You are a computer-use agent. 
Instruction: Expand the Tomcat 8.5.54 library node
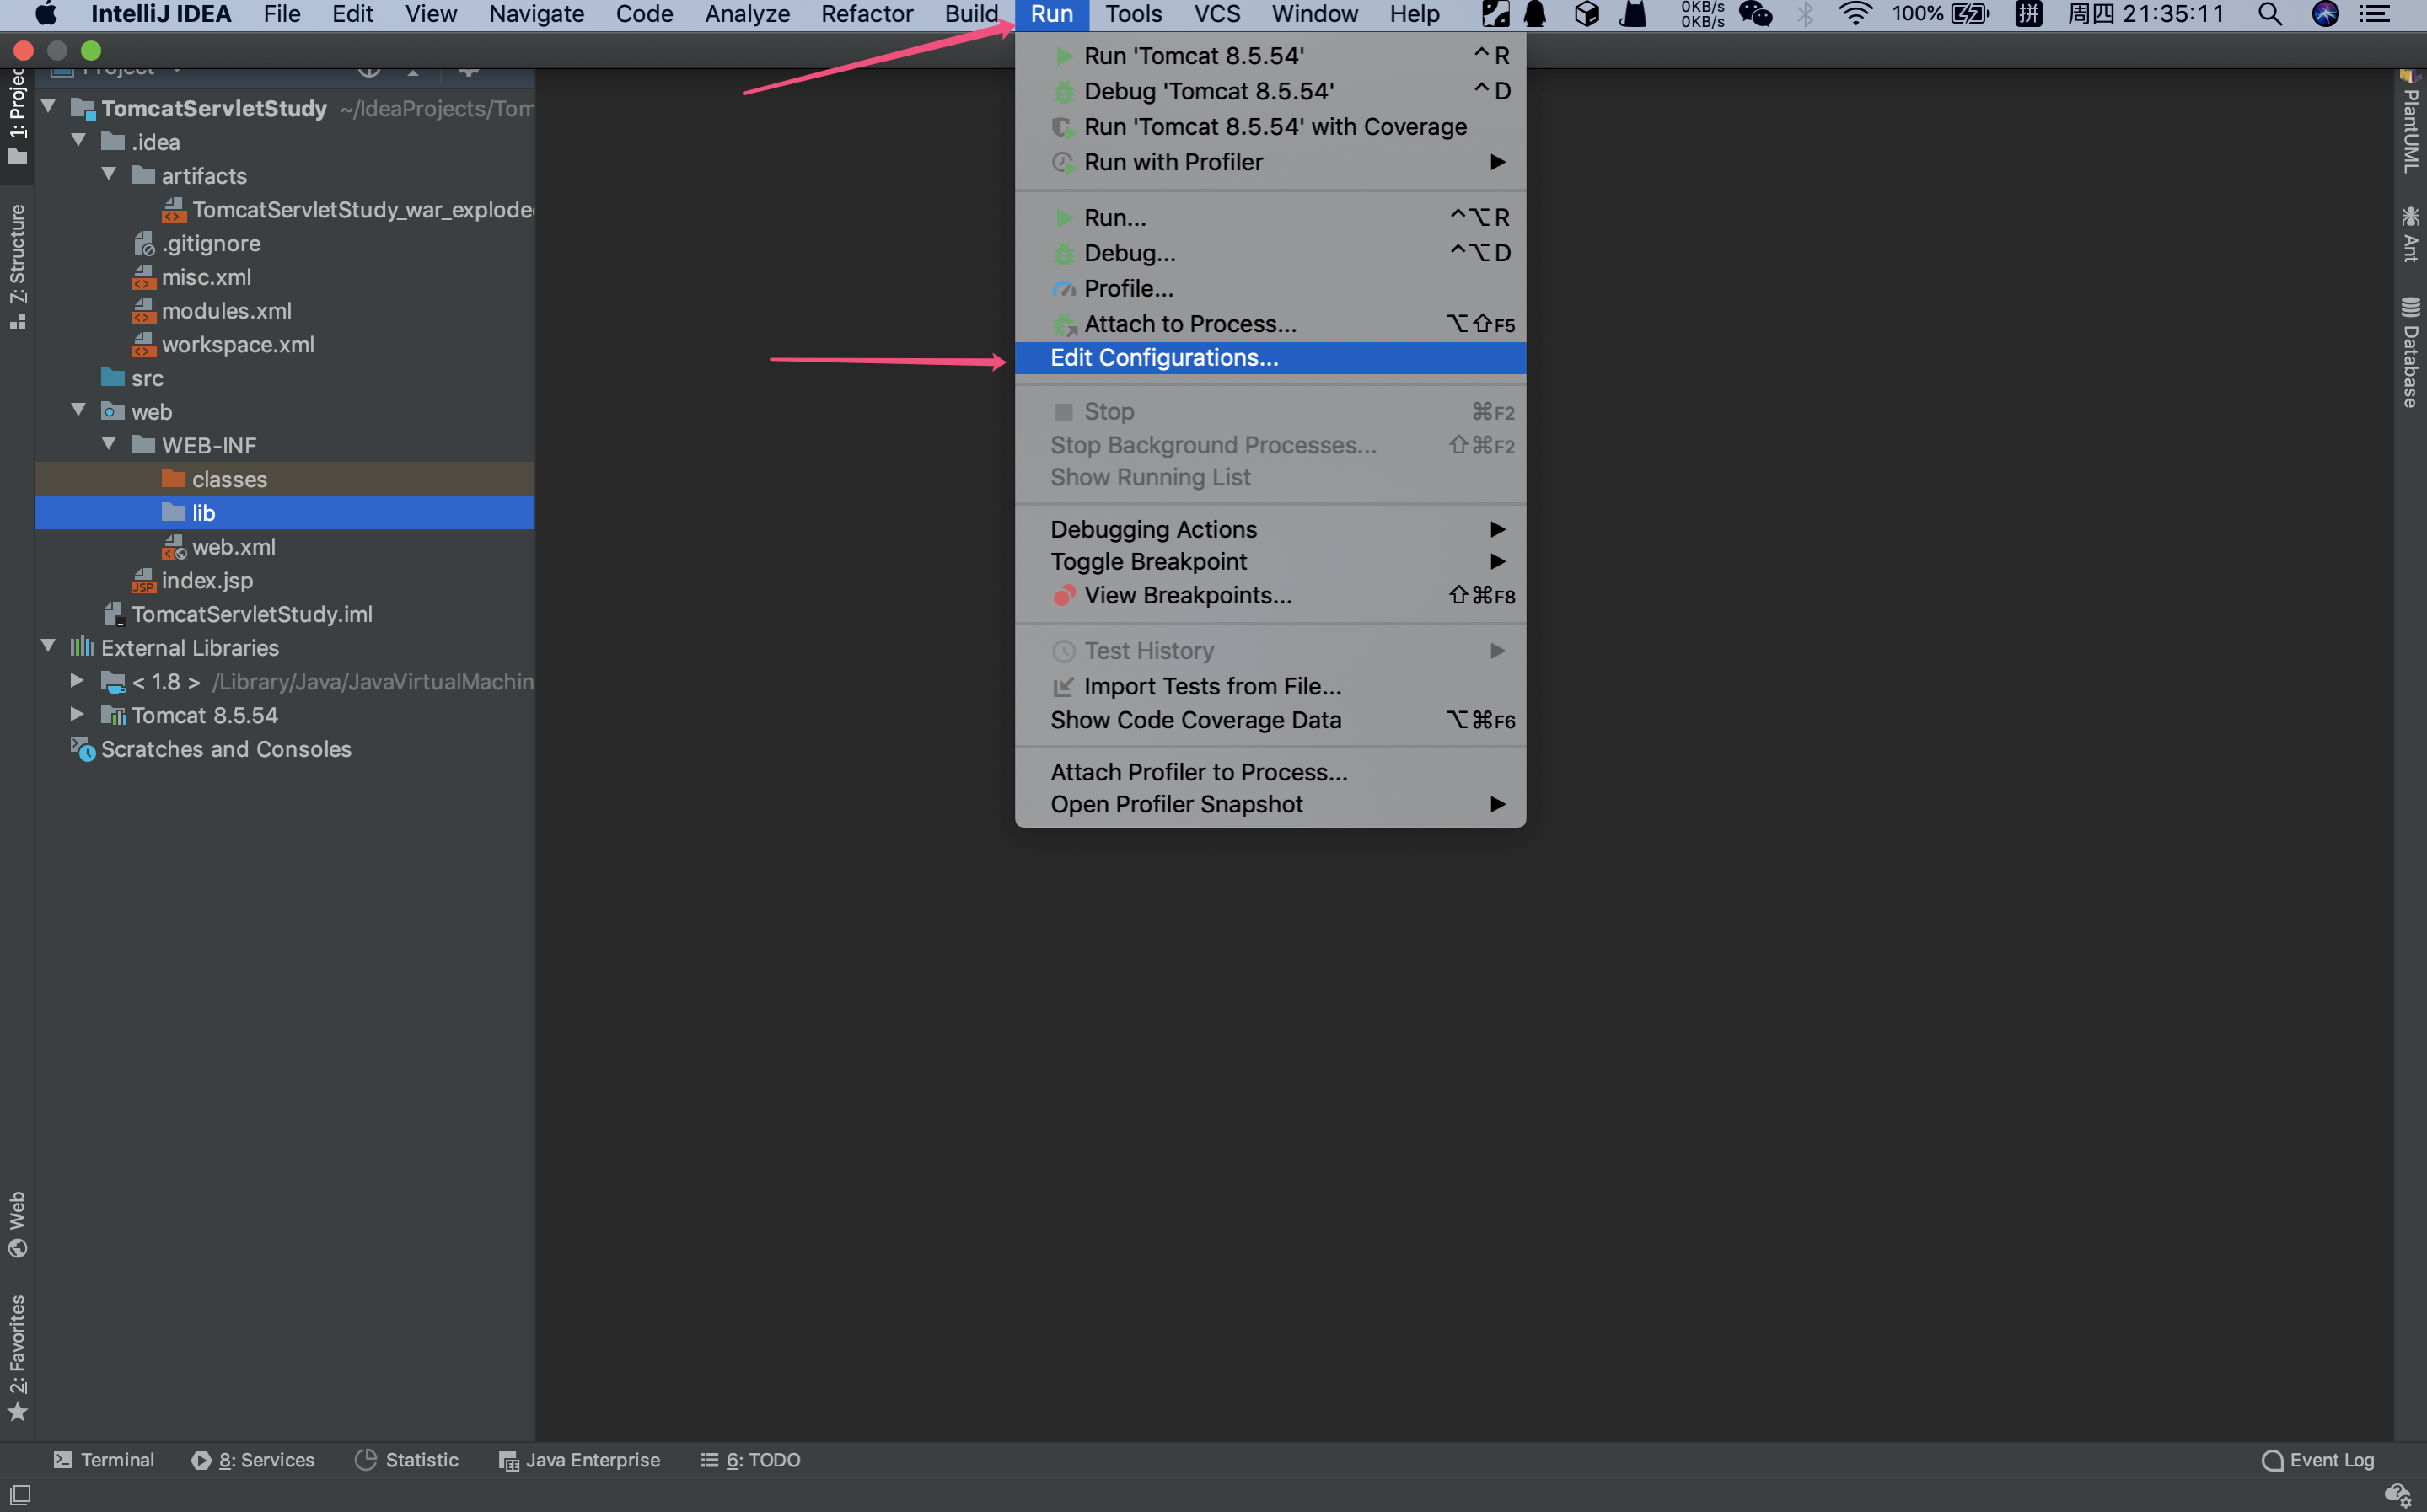[x=77, y=714]
